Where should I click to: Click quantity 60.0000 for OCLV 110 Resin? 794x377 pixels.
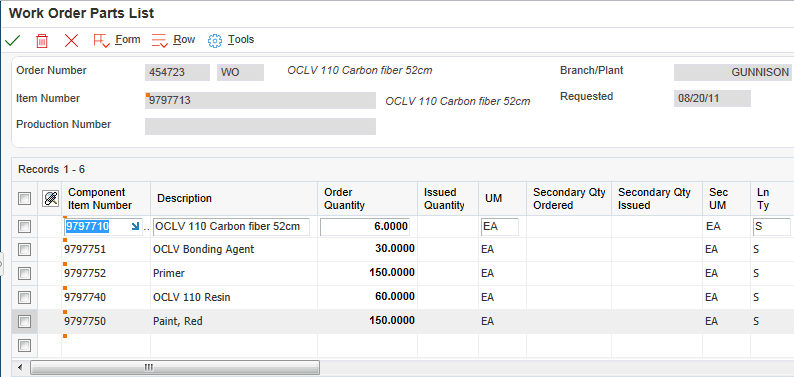(395, 297)
